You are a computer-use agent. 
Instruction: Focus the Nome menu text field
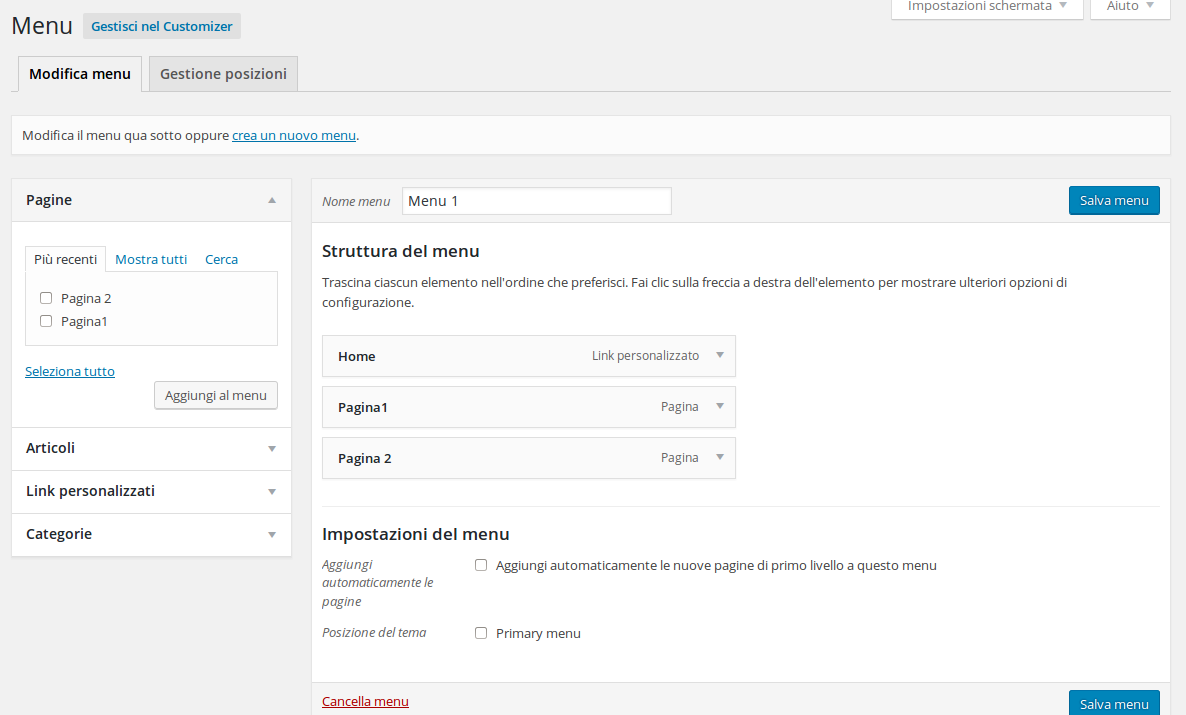(536, 201)
